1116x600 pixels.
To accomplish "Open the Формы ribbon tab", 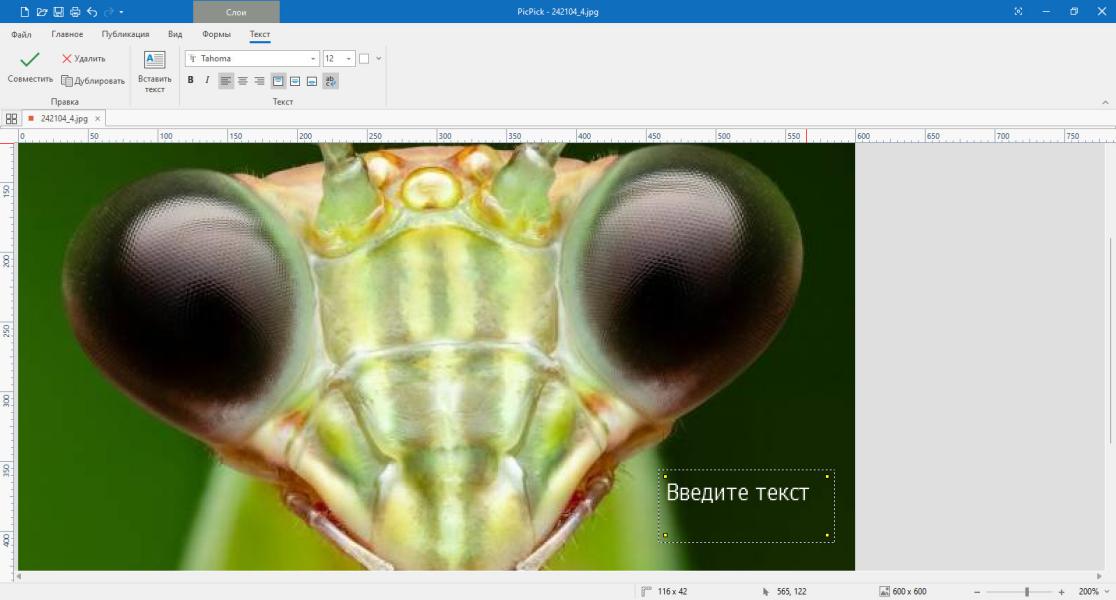I will (216, 34).
